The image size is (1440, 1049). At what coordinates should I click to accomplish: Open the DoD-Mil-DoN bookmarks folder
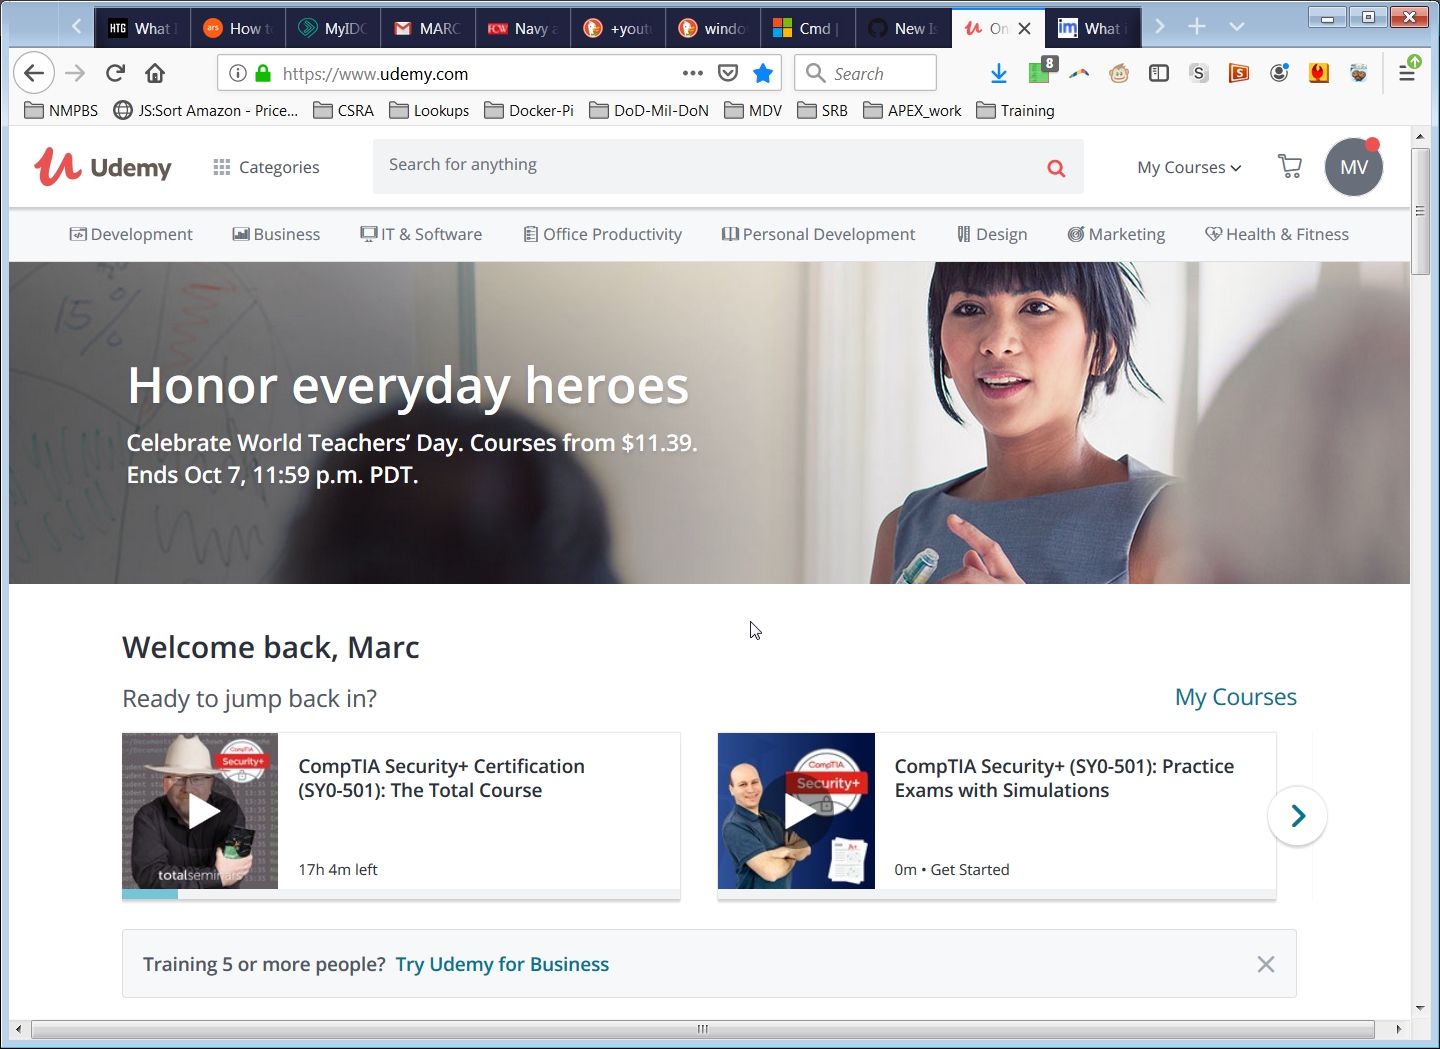649,110
